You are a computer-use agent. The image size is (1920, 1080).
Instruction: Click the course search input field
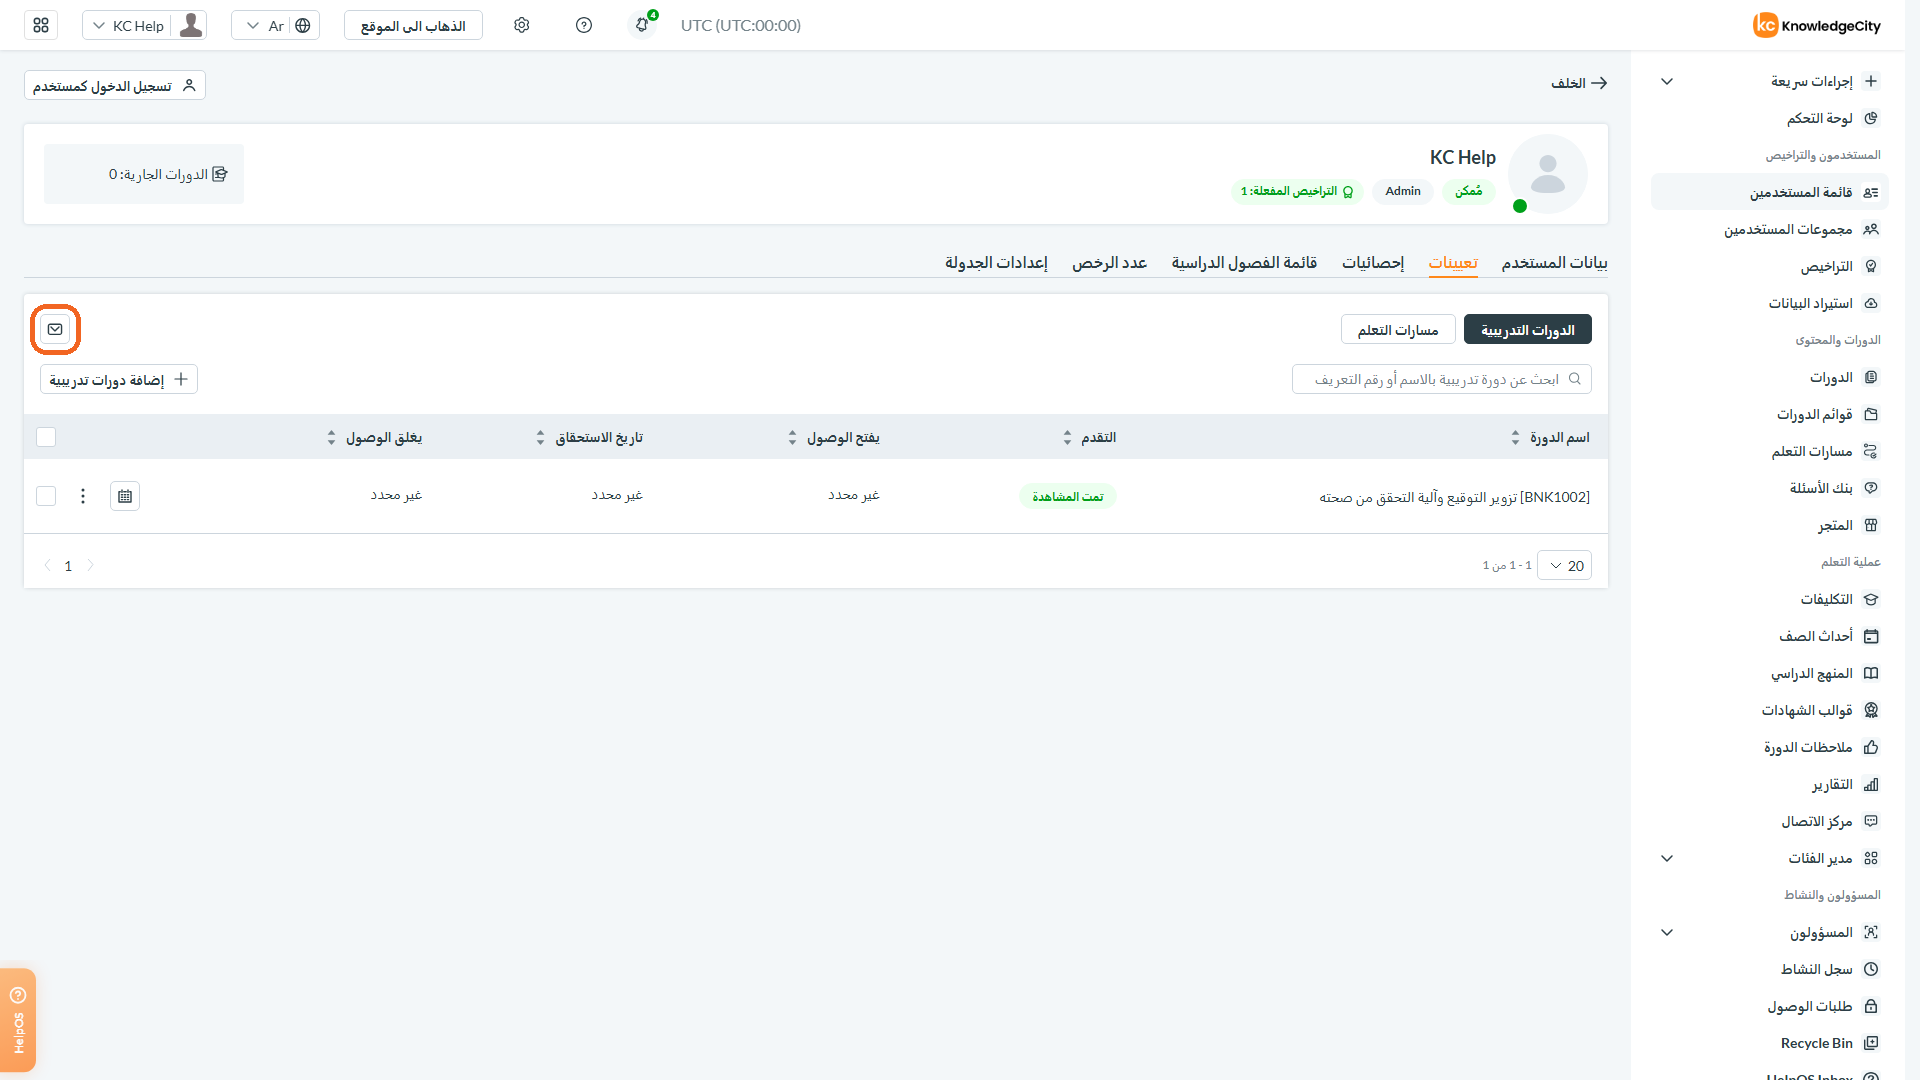coord(1442,379)
